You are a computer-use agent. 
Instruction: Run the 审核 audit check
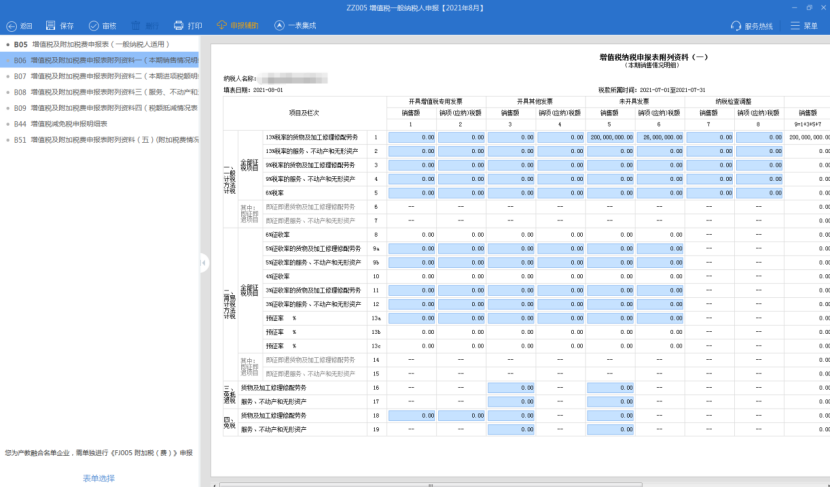click(x=102, y=25)
